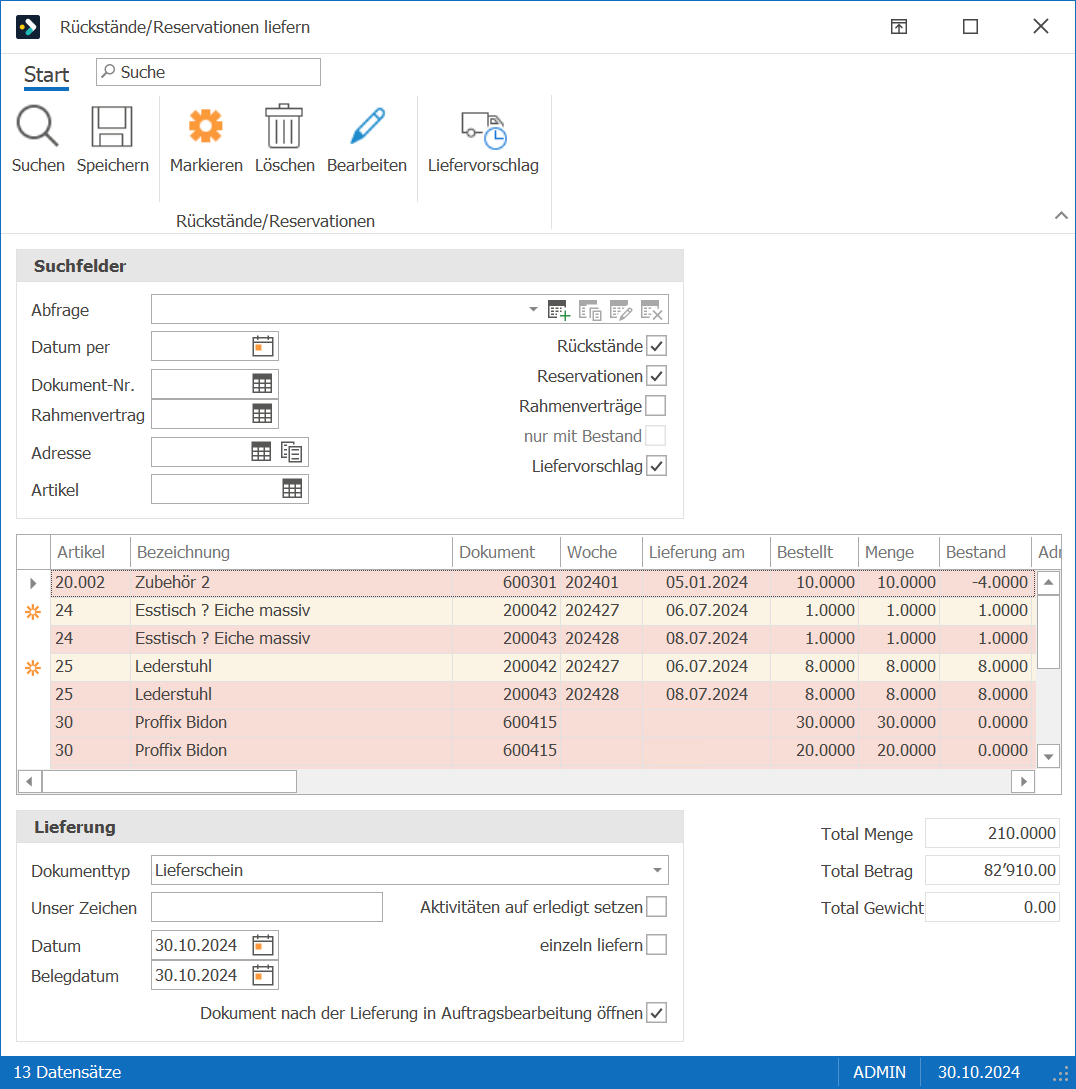
Task: Click the address list icon next to Adresse
Action: [292, 452]
